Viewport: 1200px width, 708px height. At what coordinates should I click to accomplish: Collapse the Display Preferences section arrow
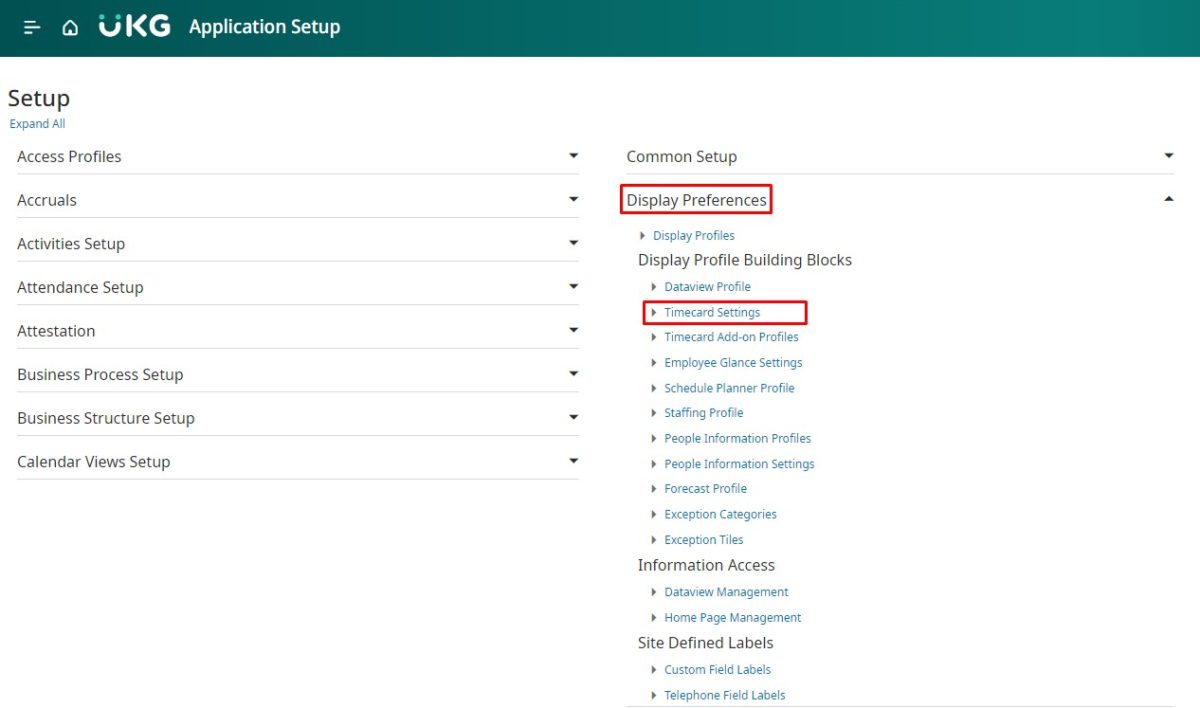pos(1168,200)
